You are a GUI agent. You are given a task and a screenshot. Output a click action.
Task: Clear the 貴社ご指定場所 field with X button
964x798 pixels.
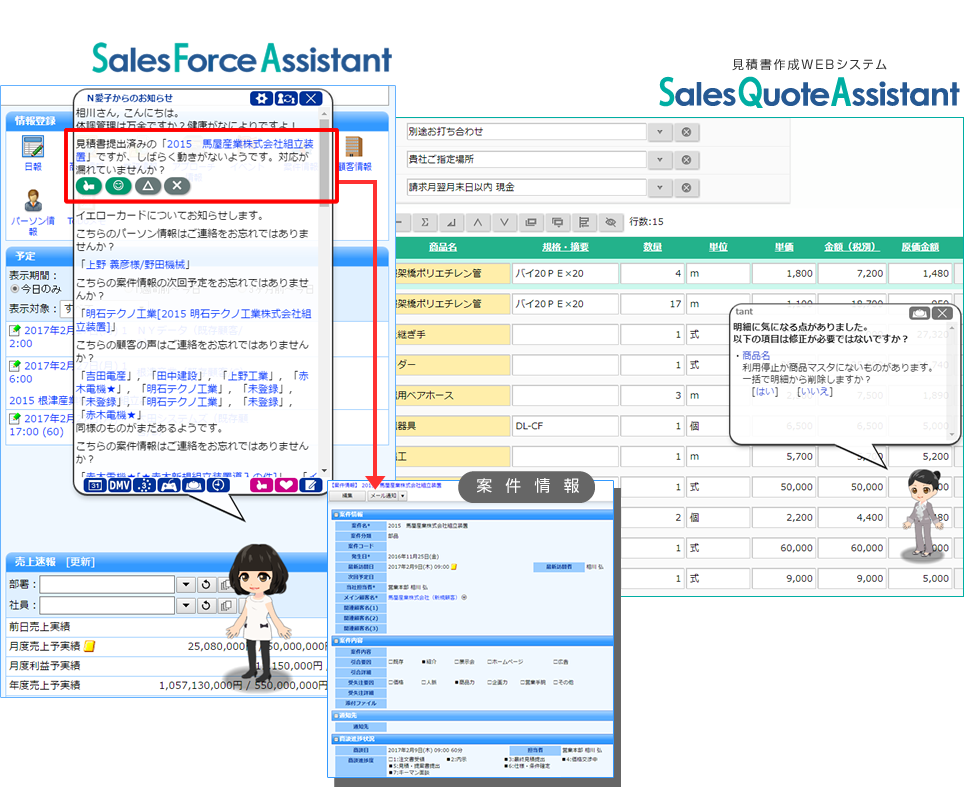[687, 160]
